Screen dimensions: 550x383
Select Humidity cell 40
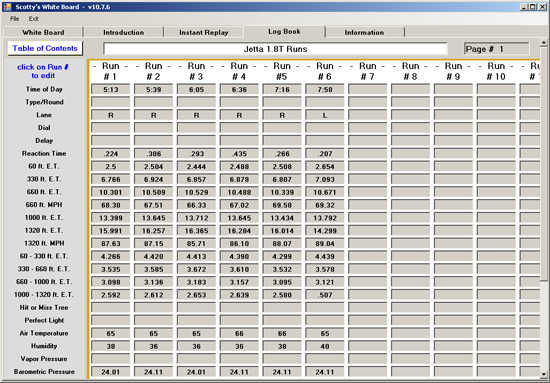click(x=324, y=346)
